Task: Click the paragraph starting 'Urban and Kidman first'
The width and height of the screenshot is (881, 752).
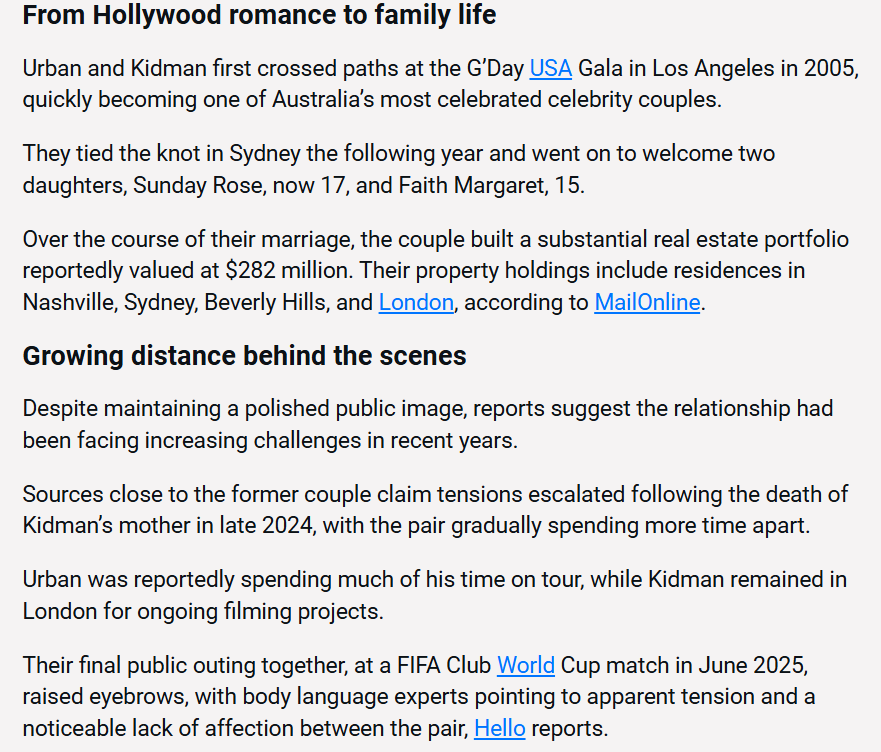Action: (x=440, y=84)
